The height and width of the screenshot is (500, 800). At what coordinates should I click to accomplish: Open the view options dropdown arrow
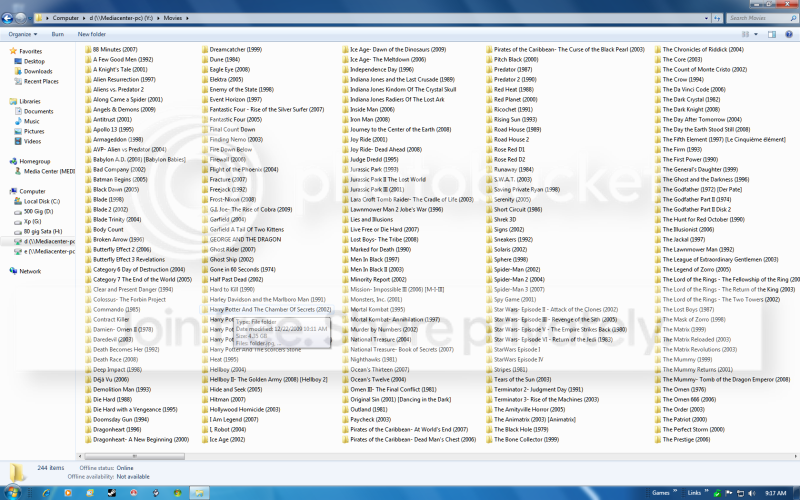coord(756,34)
